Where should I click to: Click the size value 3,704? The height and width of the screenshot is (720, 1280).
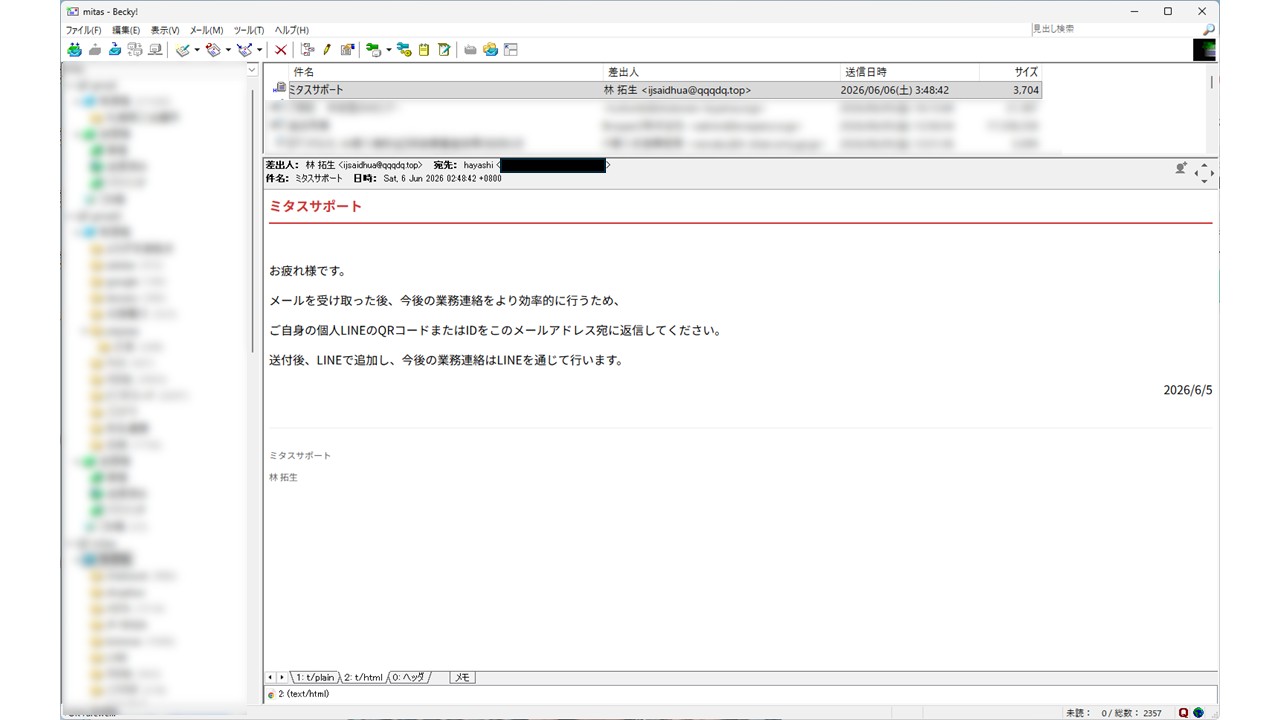pos(1026,90)
